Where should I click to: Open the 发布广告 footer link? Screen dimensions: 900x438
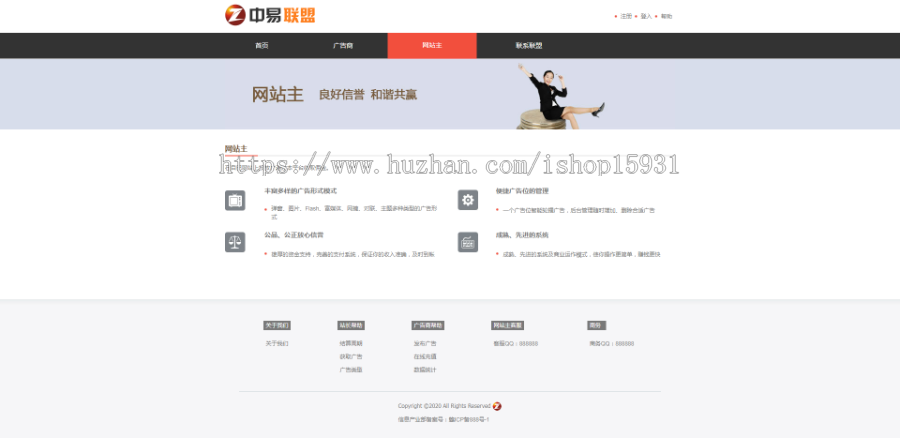[x=425, y=343]
